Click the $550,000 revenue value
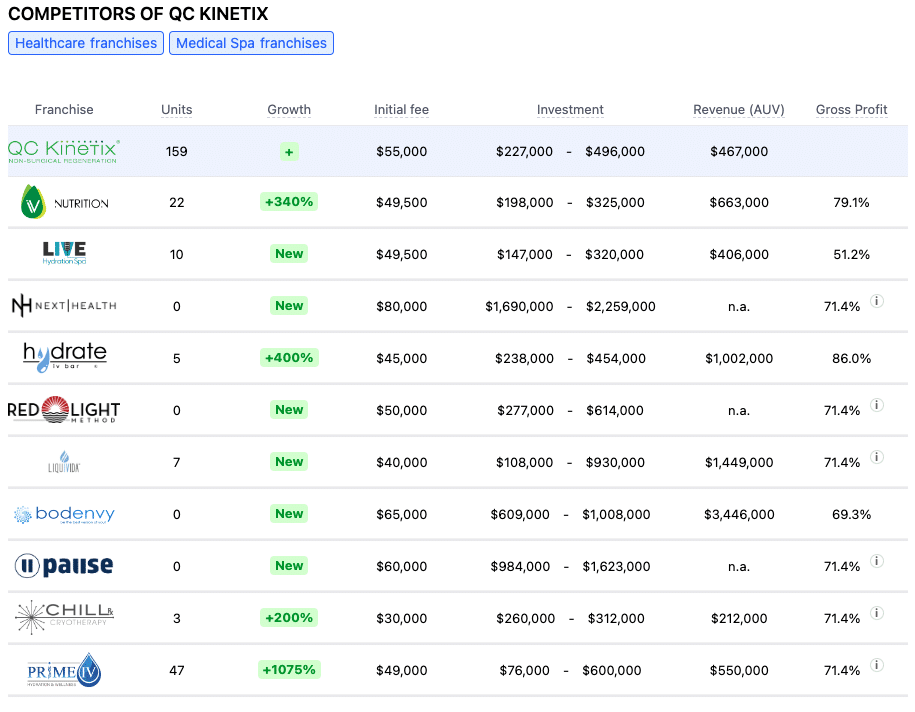The height and width of the screenshot is (712, 915). tap(739, 670)
